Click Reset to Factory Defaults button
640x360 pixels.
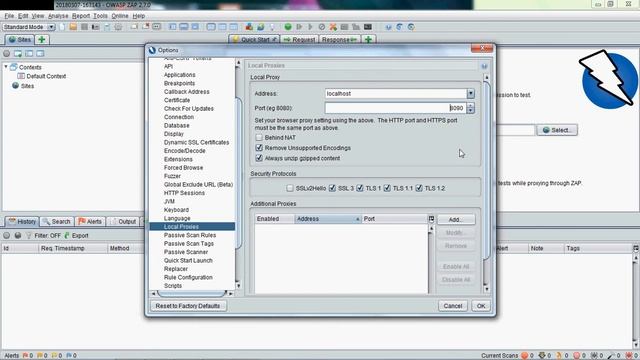[x=188, y=306]
